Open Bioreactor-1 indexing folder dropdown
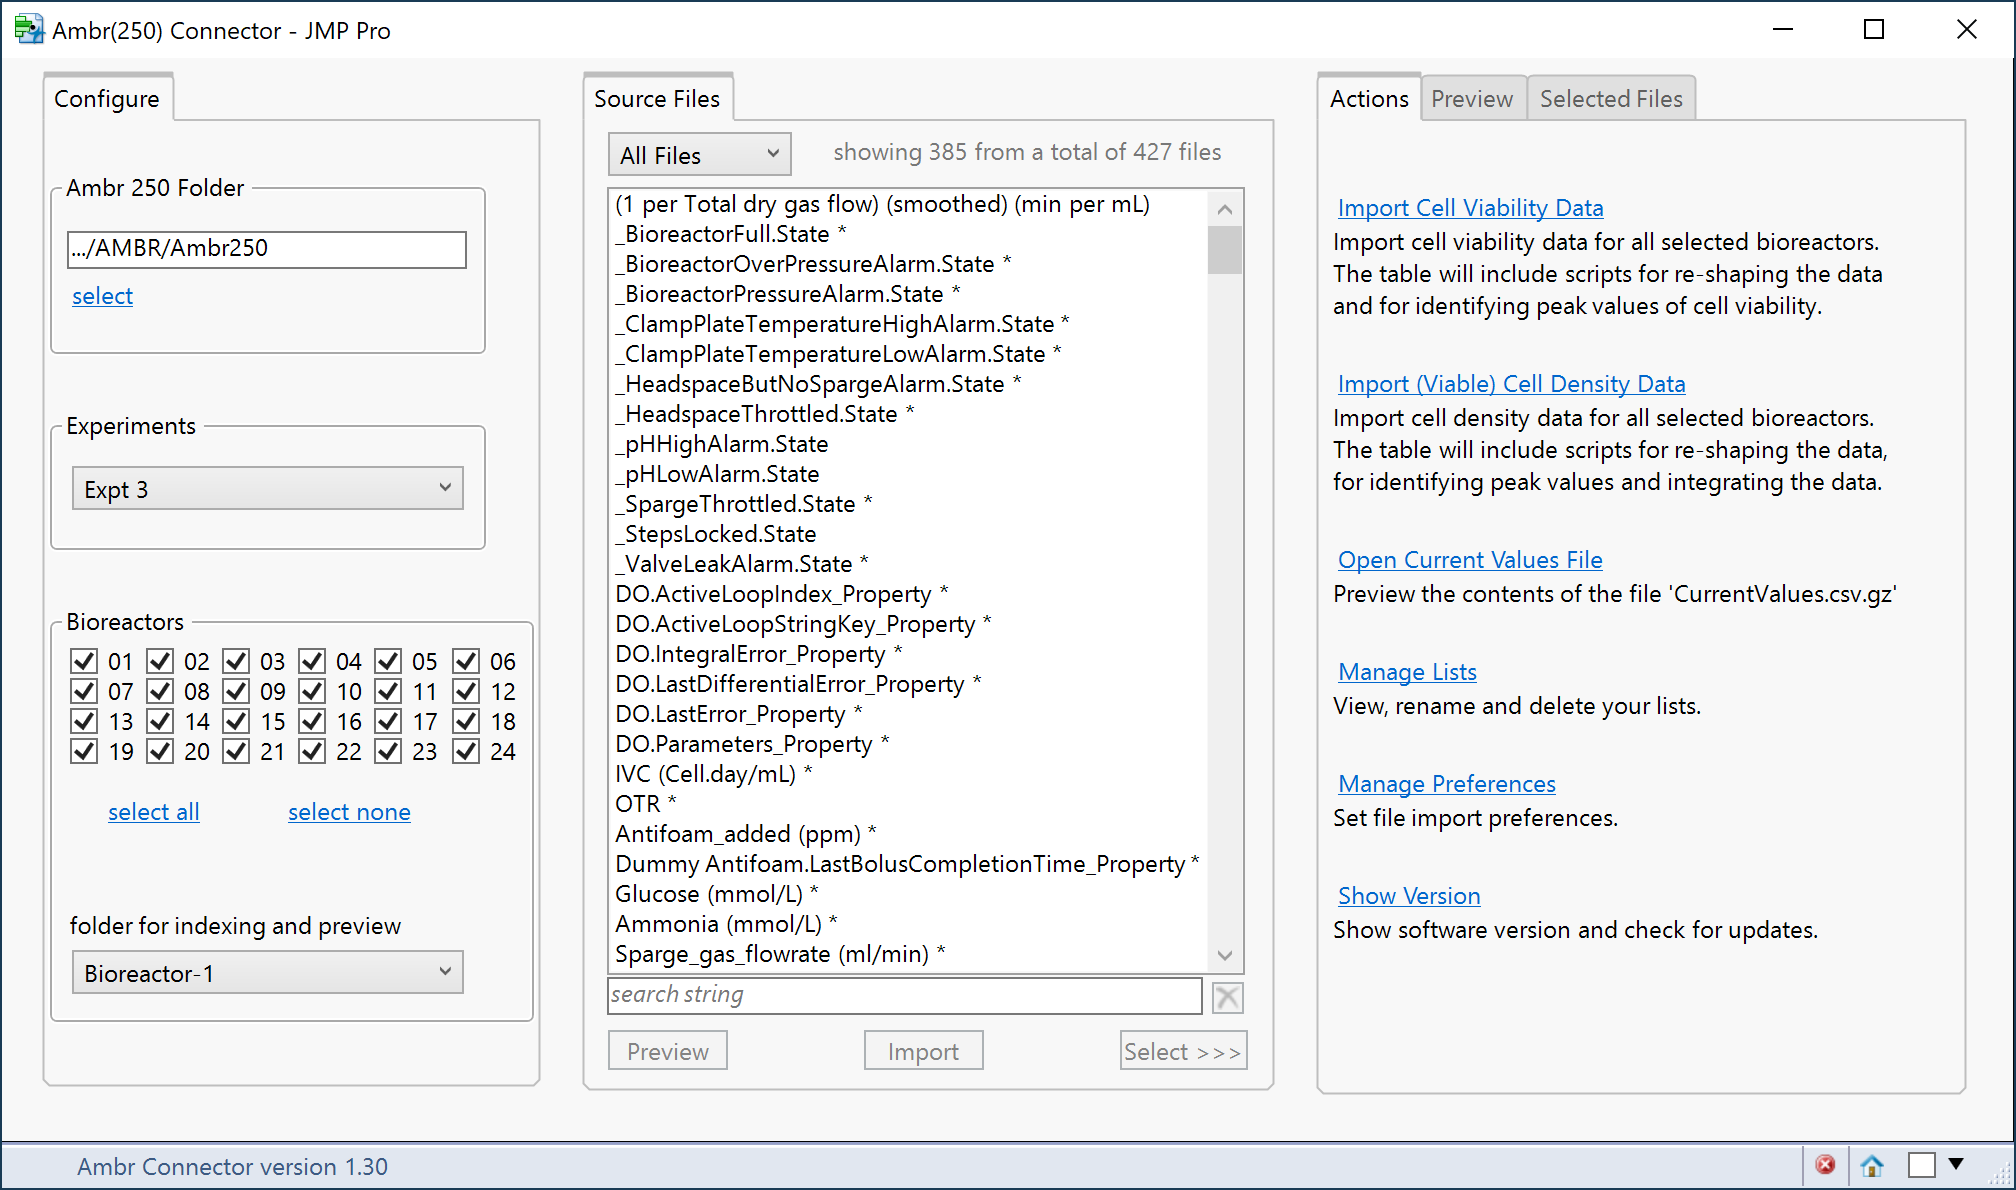This screenshot has width=2016, height=1190. coord(268,973)
